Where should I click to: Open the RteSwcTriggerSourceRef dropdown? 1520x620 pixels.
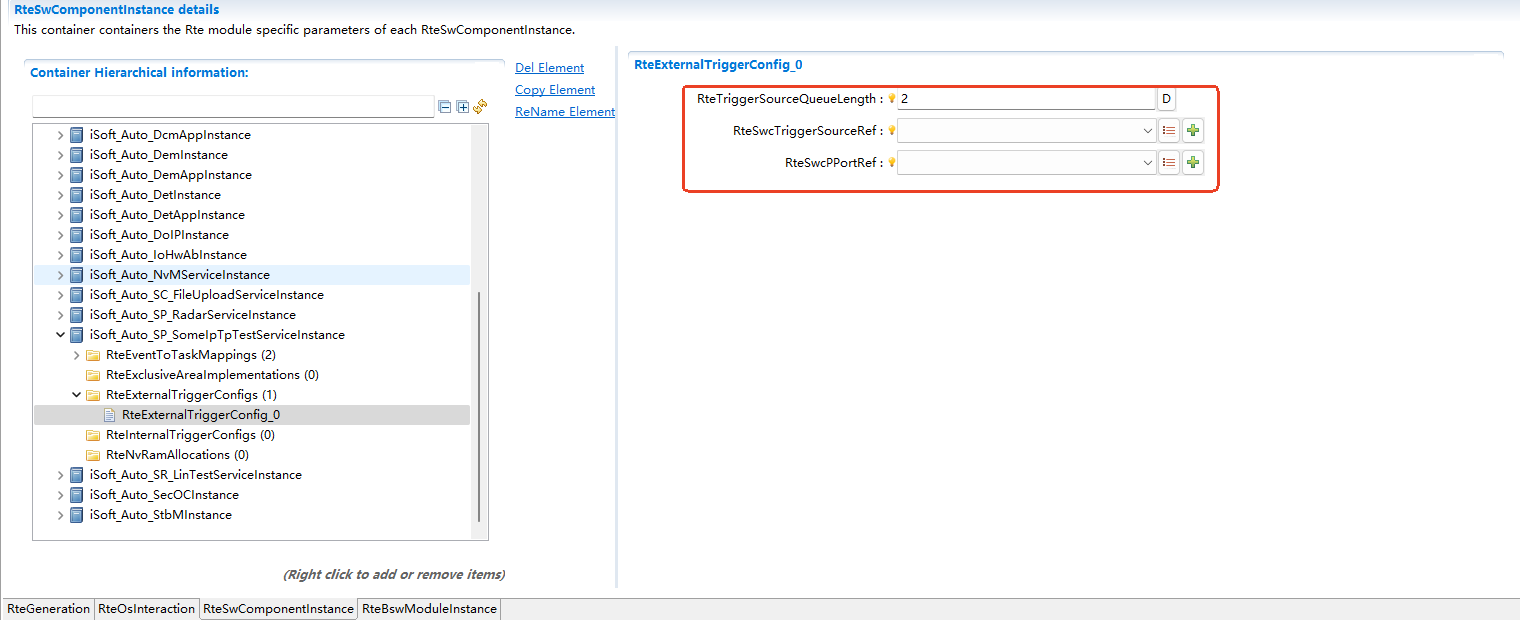(x=1147, y=131)
